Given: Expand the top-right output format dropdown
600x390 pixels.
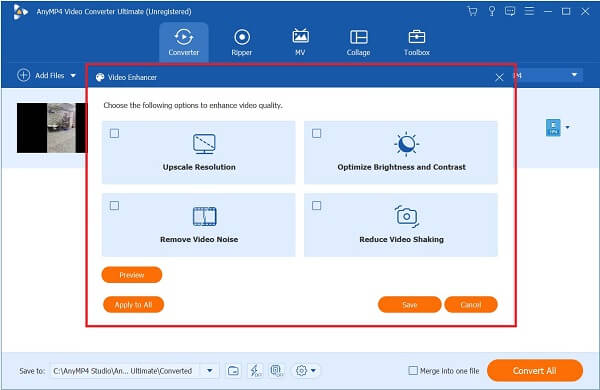Looking at the screenshot, I should [574, 75].
